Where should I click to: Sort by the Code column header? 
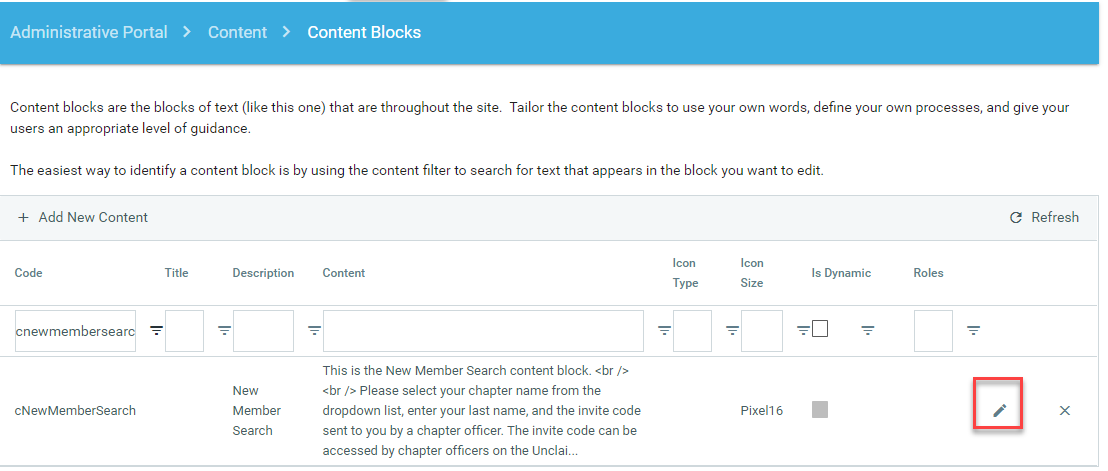pyautogui.click(x=29, y=273)
